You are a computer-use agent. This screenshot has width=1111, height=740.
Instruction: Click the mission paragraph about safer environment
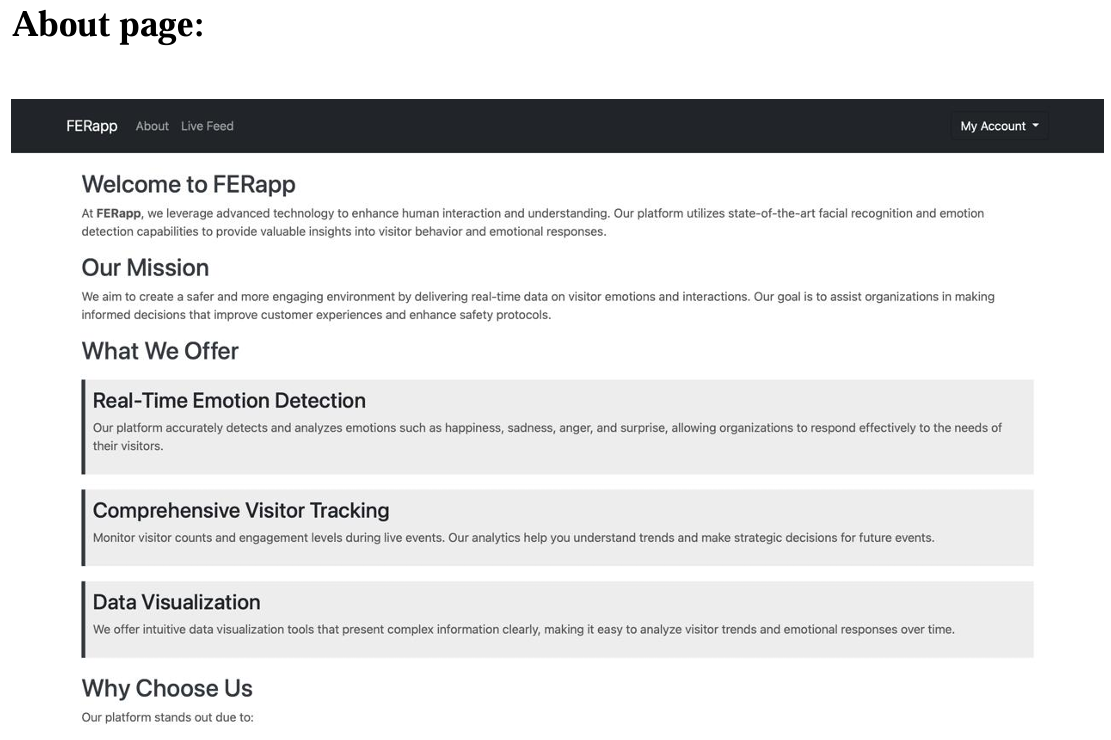(x=538, y=305)
